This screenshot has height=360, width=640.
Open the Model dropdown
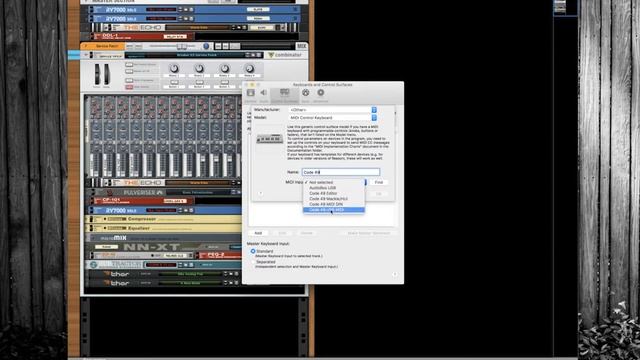333,118
